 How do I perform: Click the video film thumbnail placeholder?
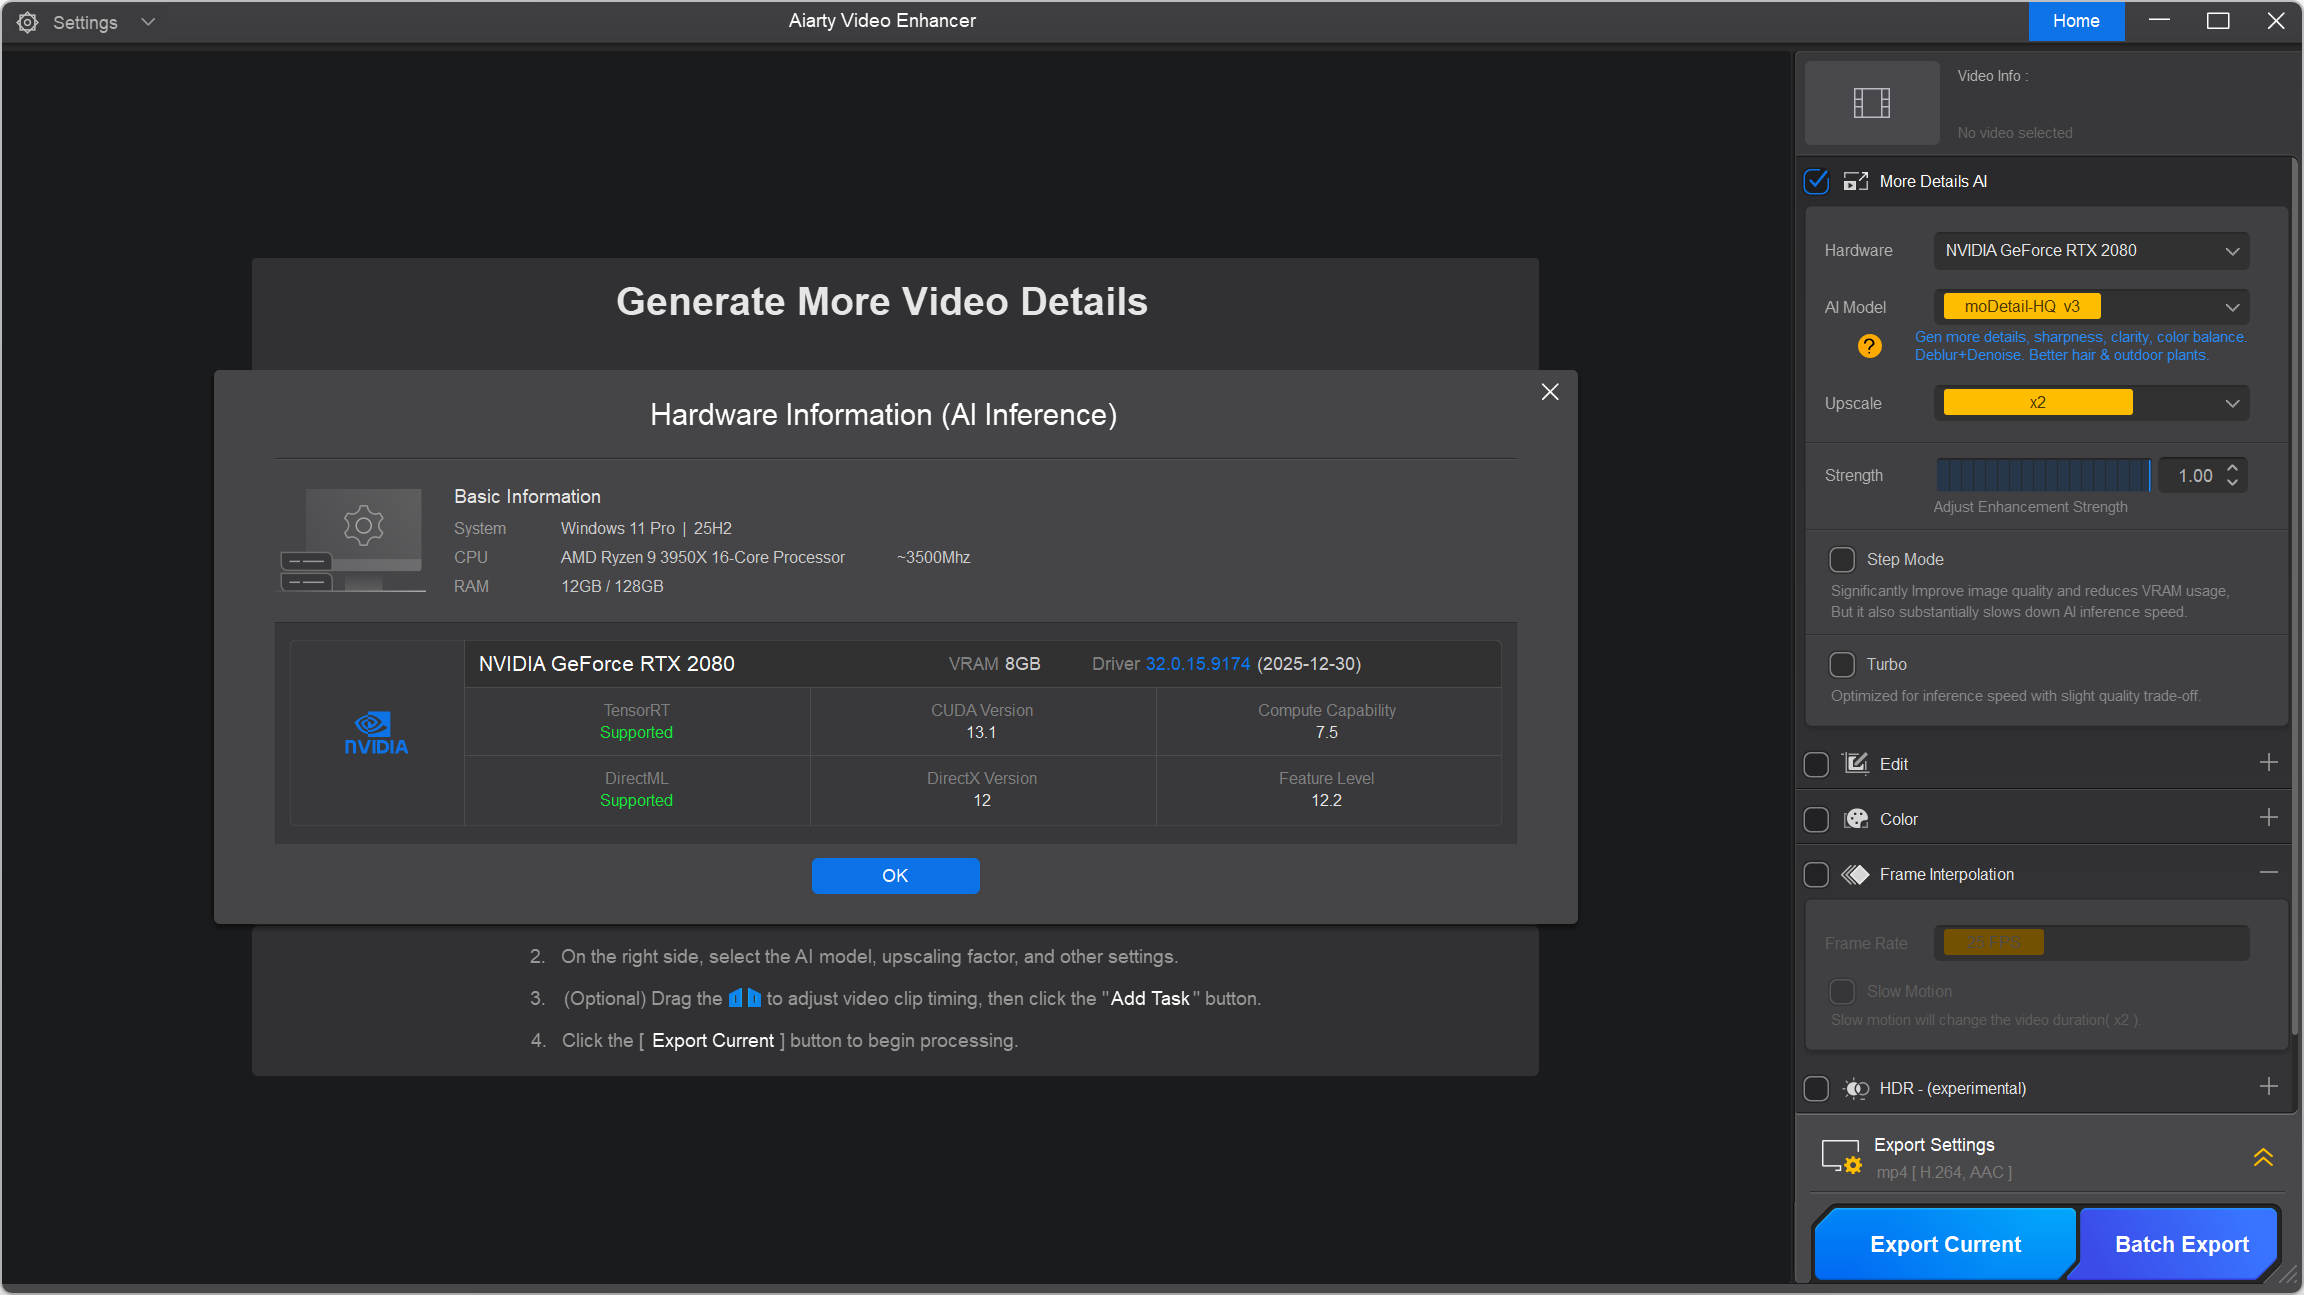1871,103
